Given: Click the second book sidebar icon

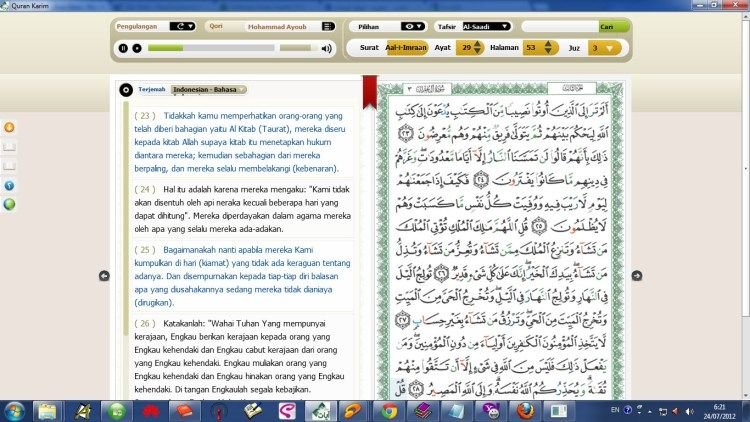Looking at the screenshot, I should tap(9, 166).
